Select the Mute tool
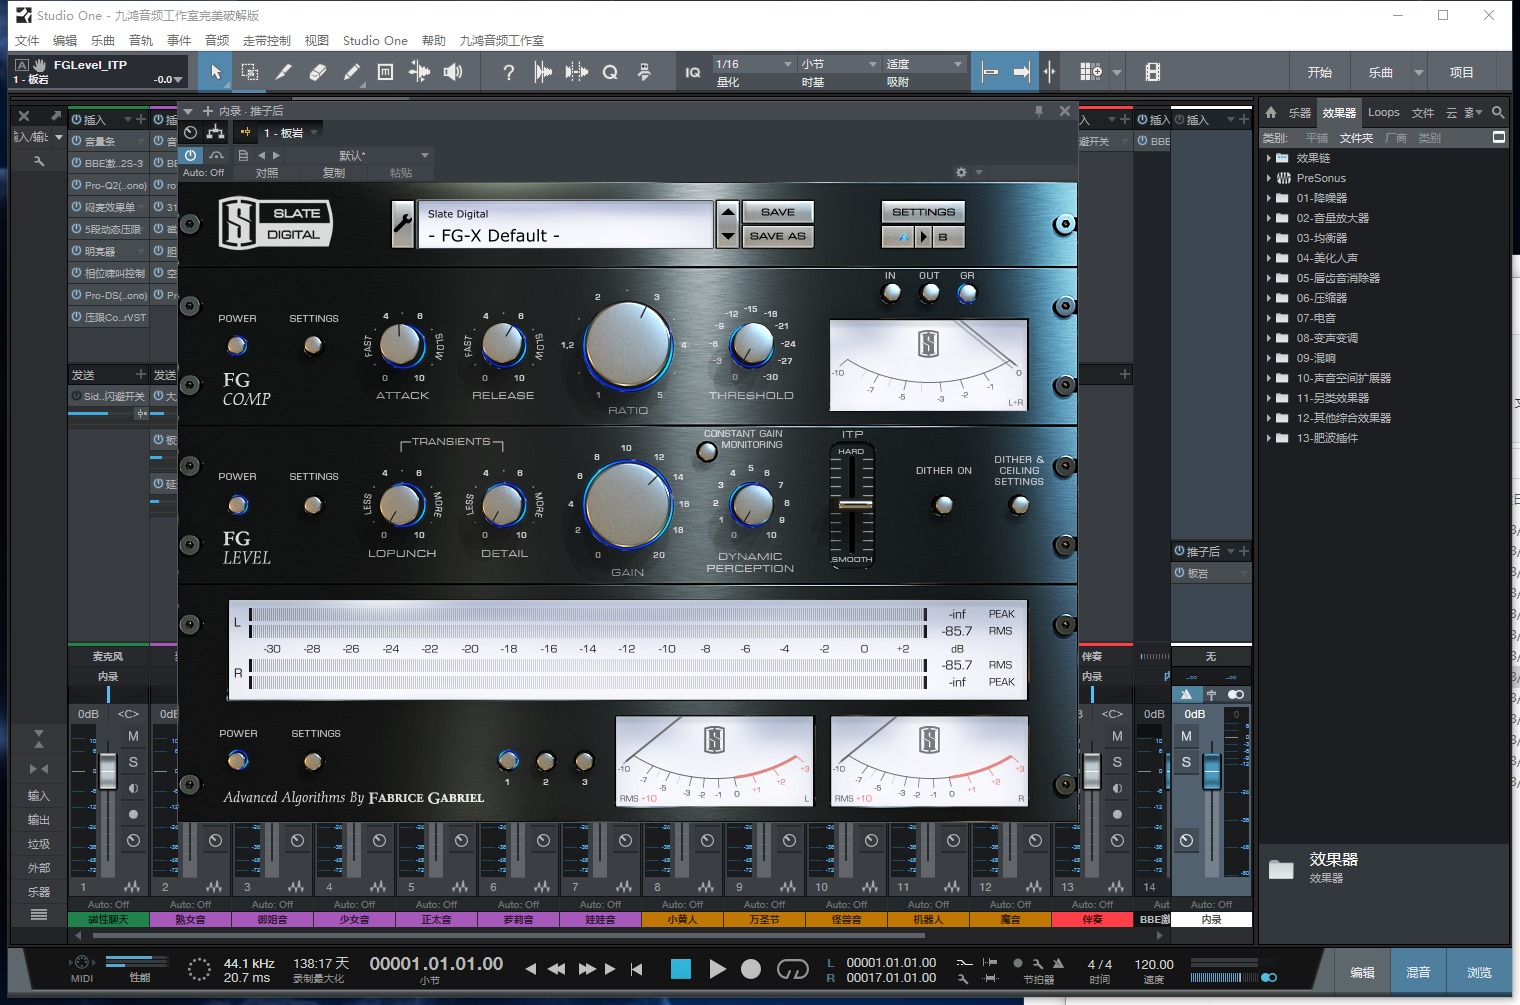The width and height of the screenshot is (1520, 1005). pyautogui.click(x=385, y=72)
